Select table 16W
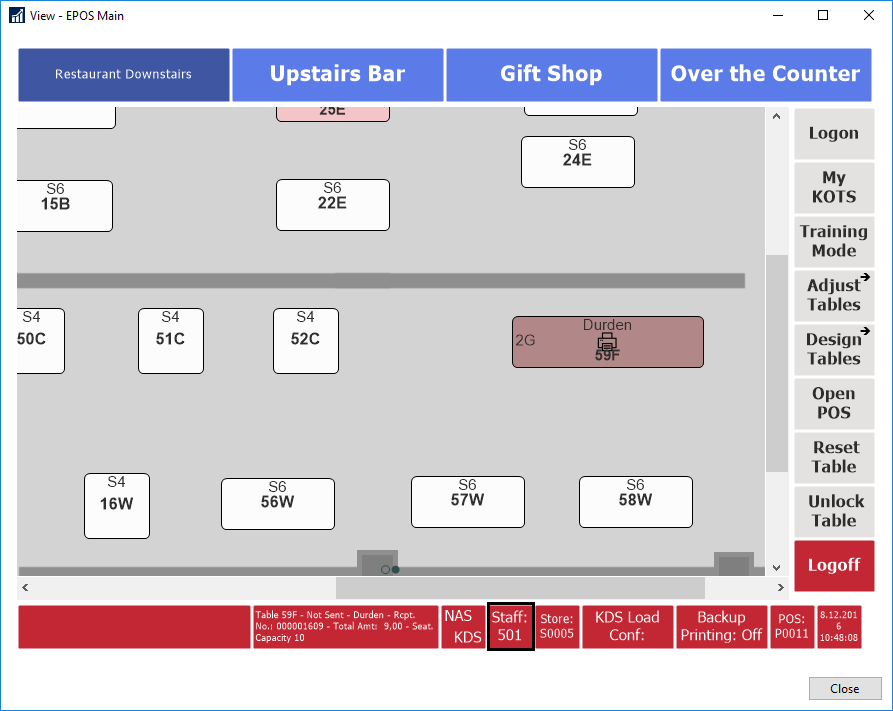The height and width of the screenshot is (711, 893). tap(117, 506)
